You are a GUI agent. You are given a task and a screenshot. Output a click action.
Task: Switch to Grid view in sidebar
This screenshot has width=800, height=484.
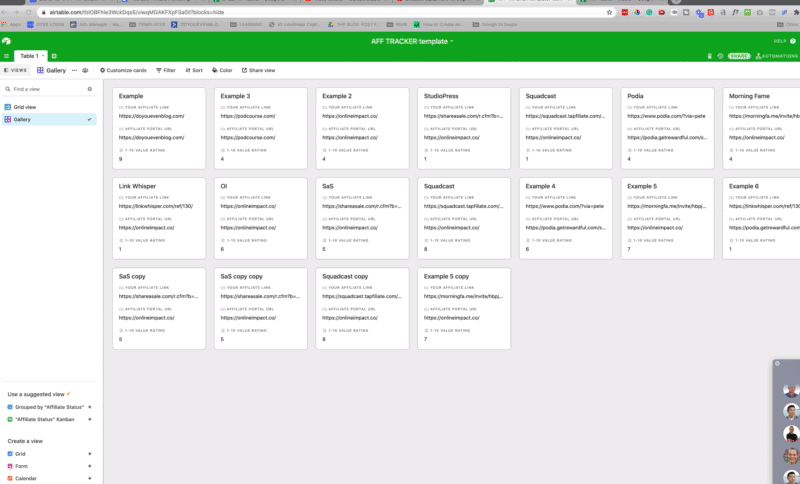(49, 107)
